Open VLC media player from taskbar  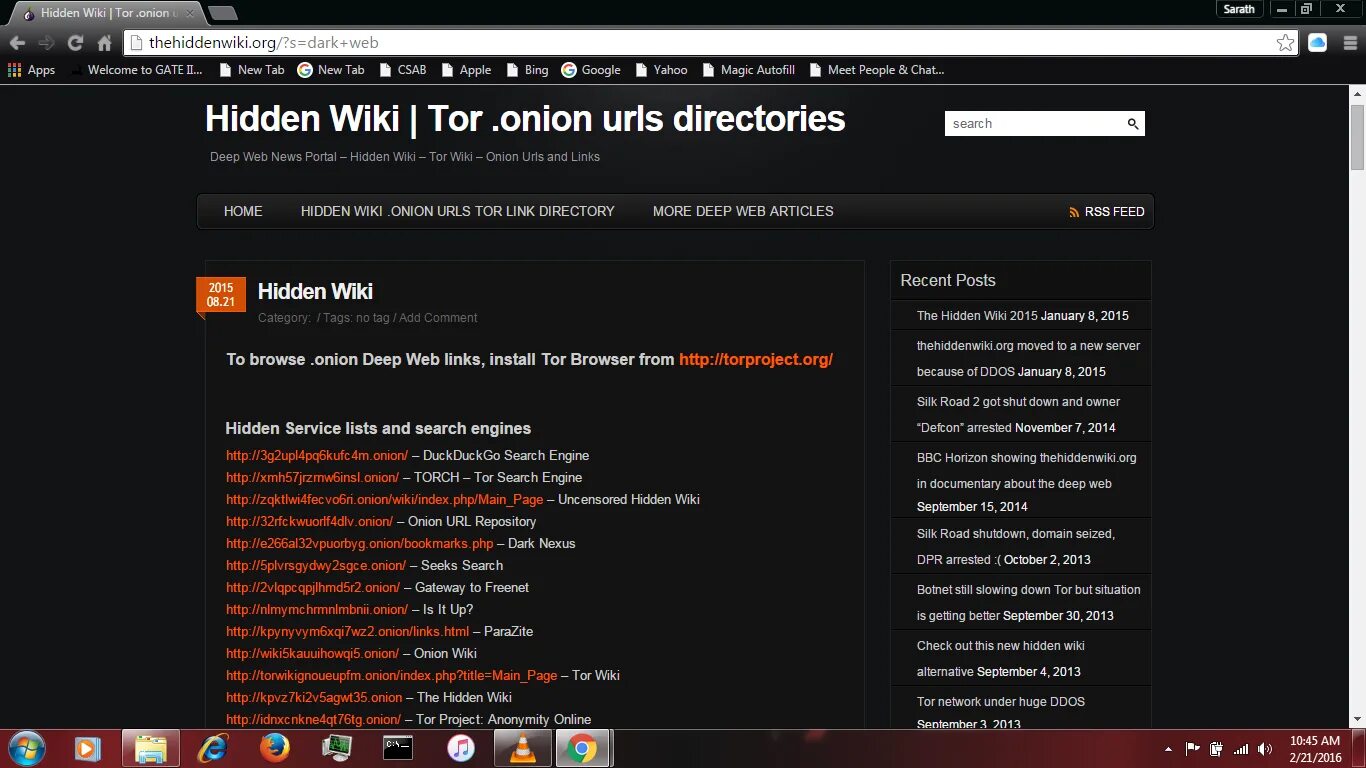click(522, 748)
